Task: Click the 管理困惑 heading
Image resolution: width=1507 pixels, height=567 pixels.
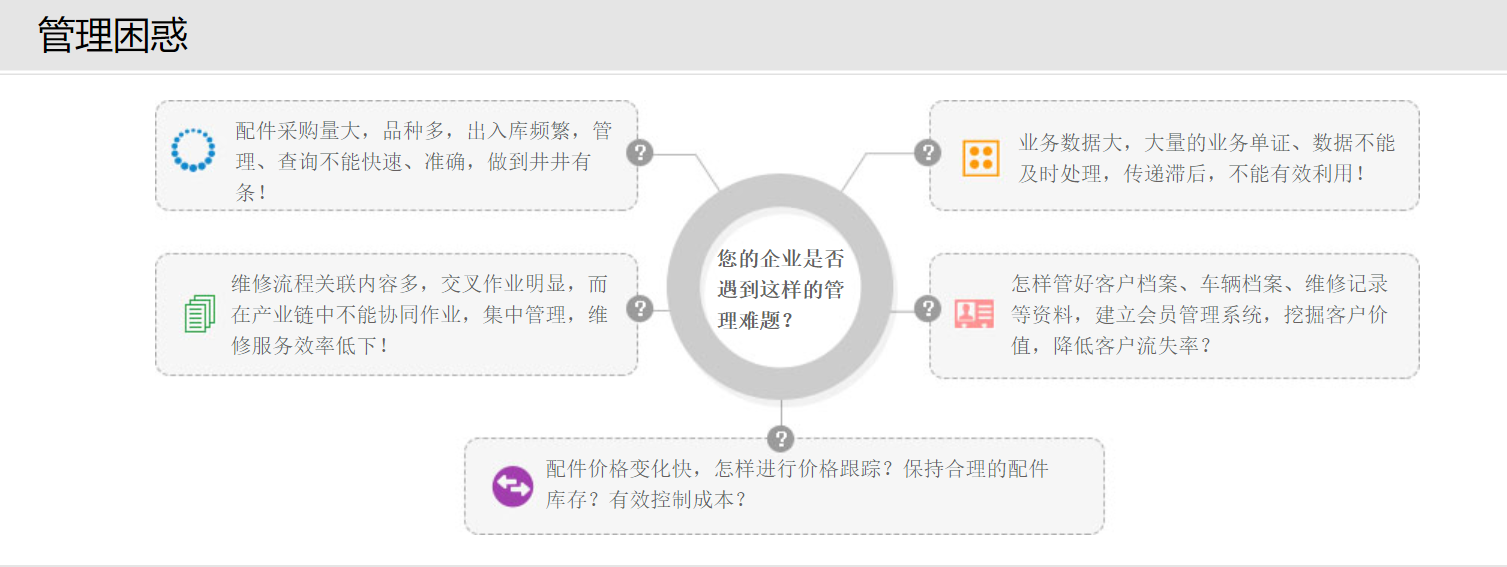Action: [113, 35]
